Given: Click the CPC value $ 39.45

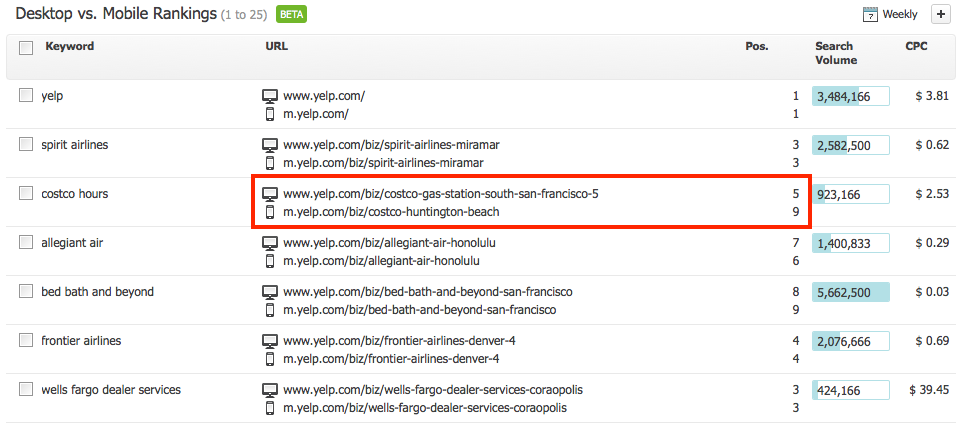Looking at the screenshot, I should pyautogui.click(x=928, y=390).
